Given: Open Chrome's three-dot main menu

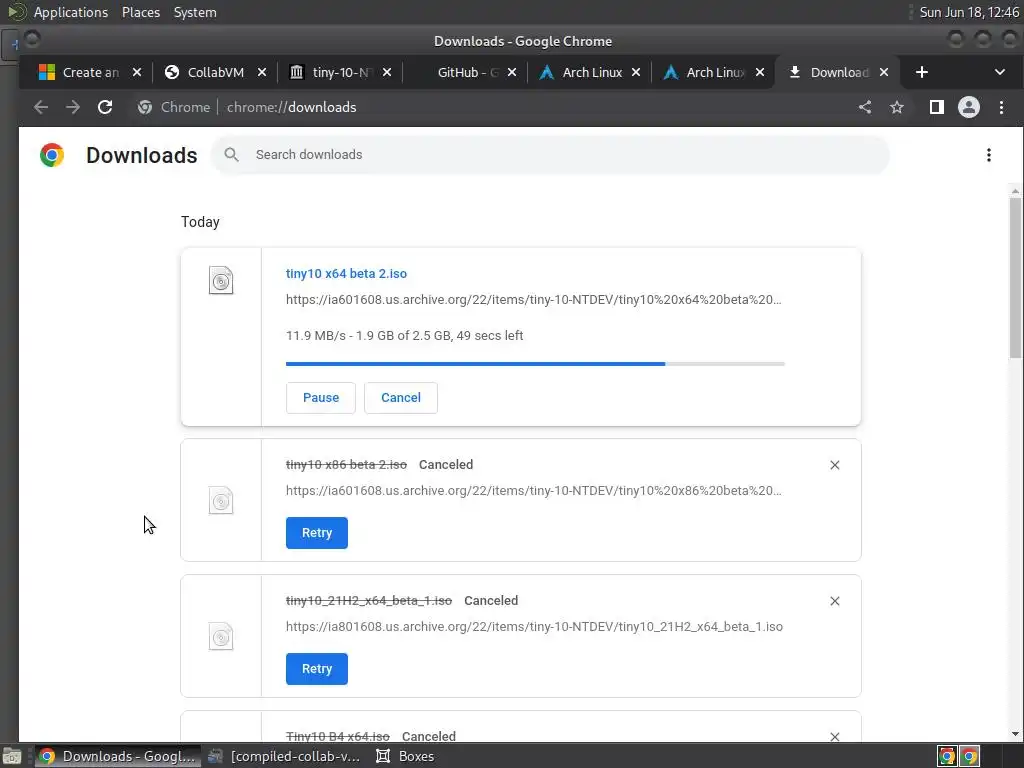Looking at the screenshot, I should point(1001,107).
